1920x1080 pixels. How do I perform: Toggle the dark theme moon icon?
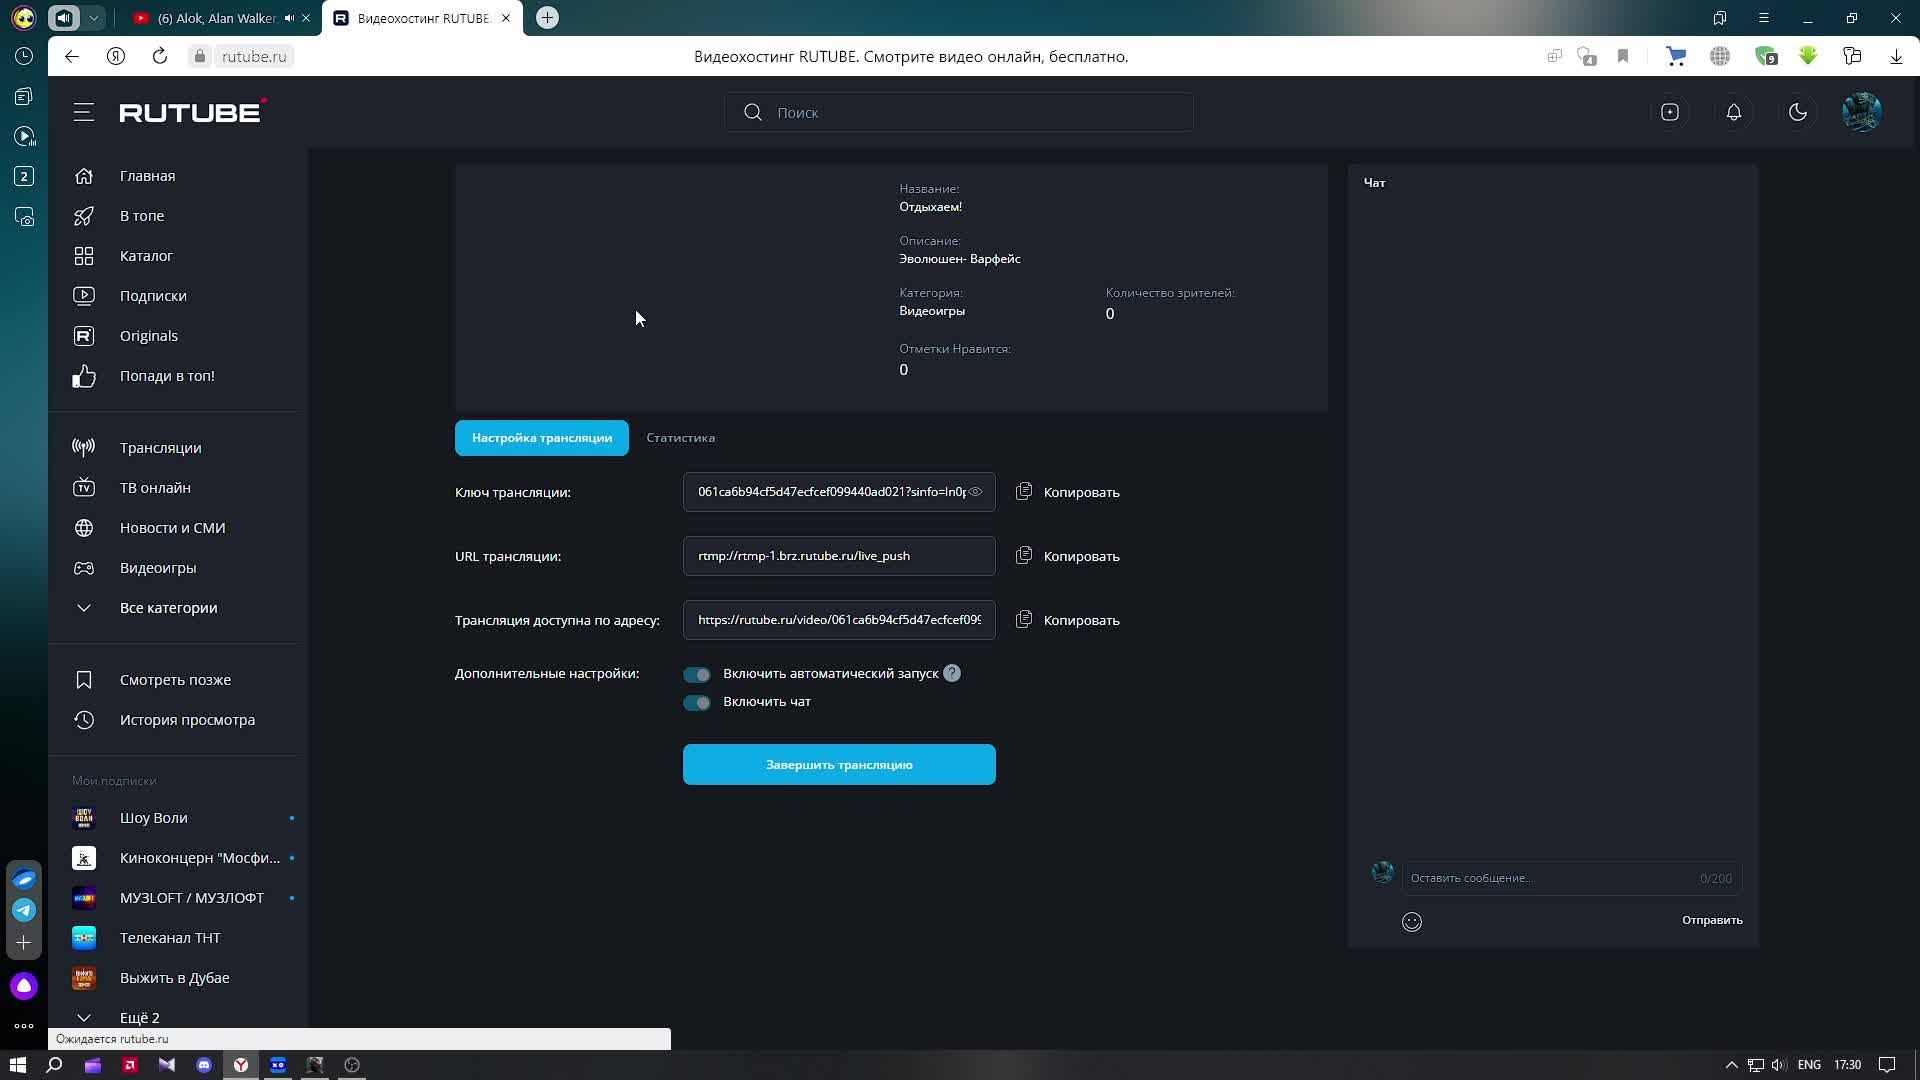(1798, 113)
